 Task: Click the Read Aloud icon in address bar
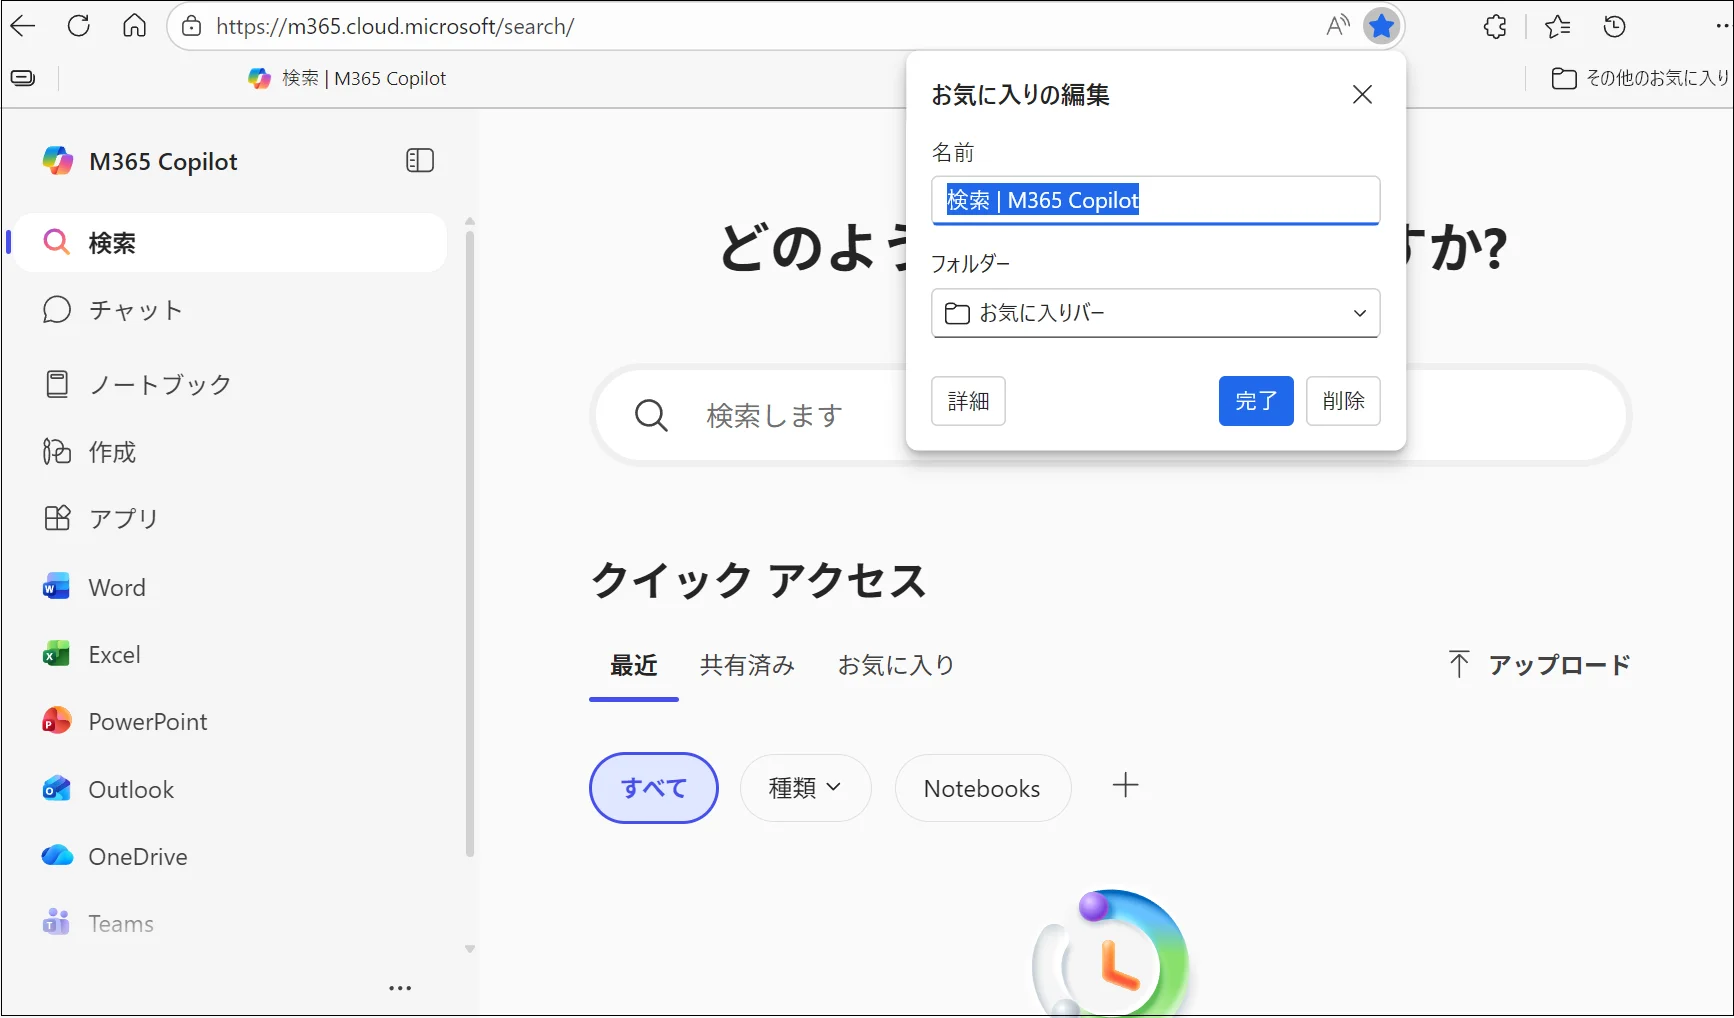tap(1337, 26)
